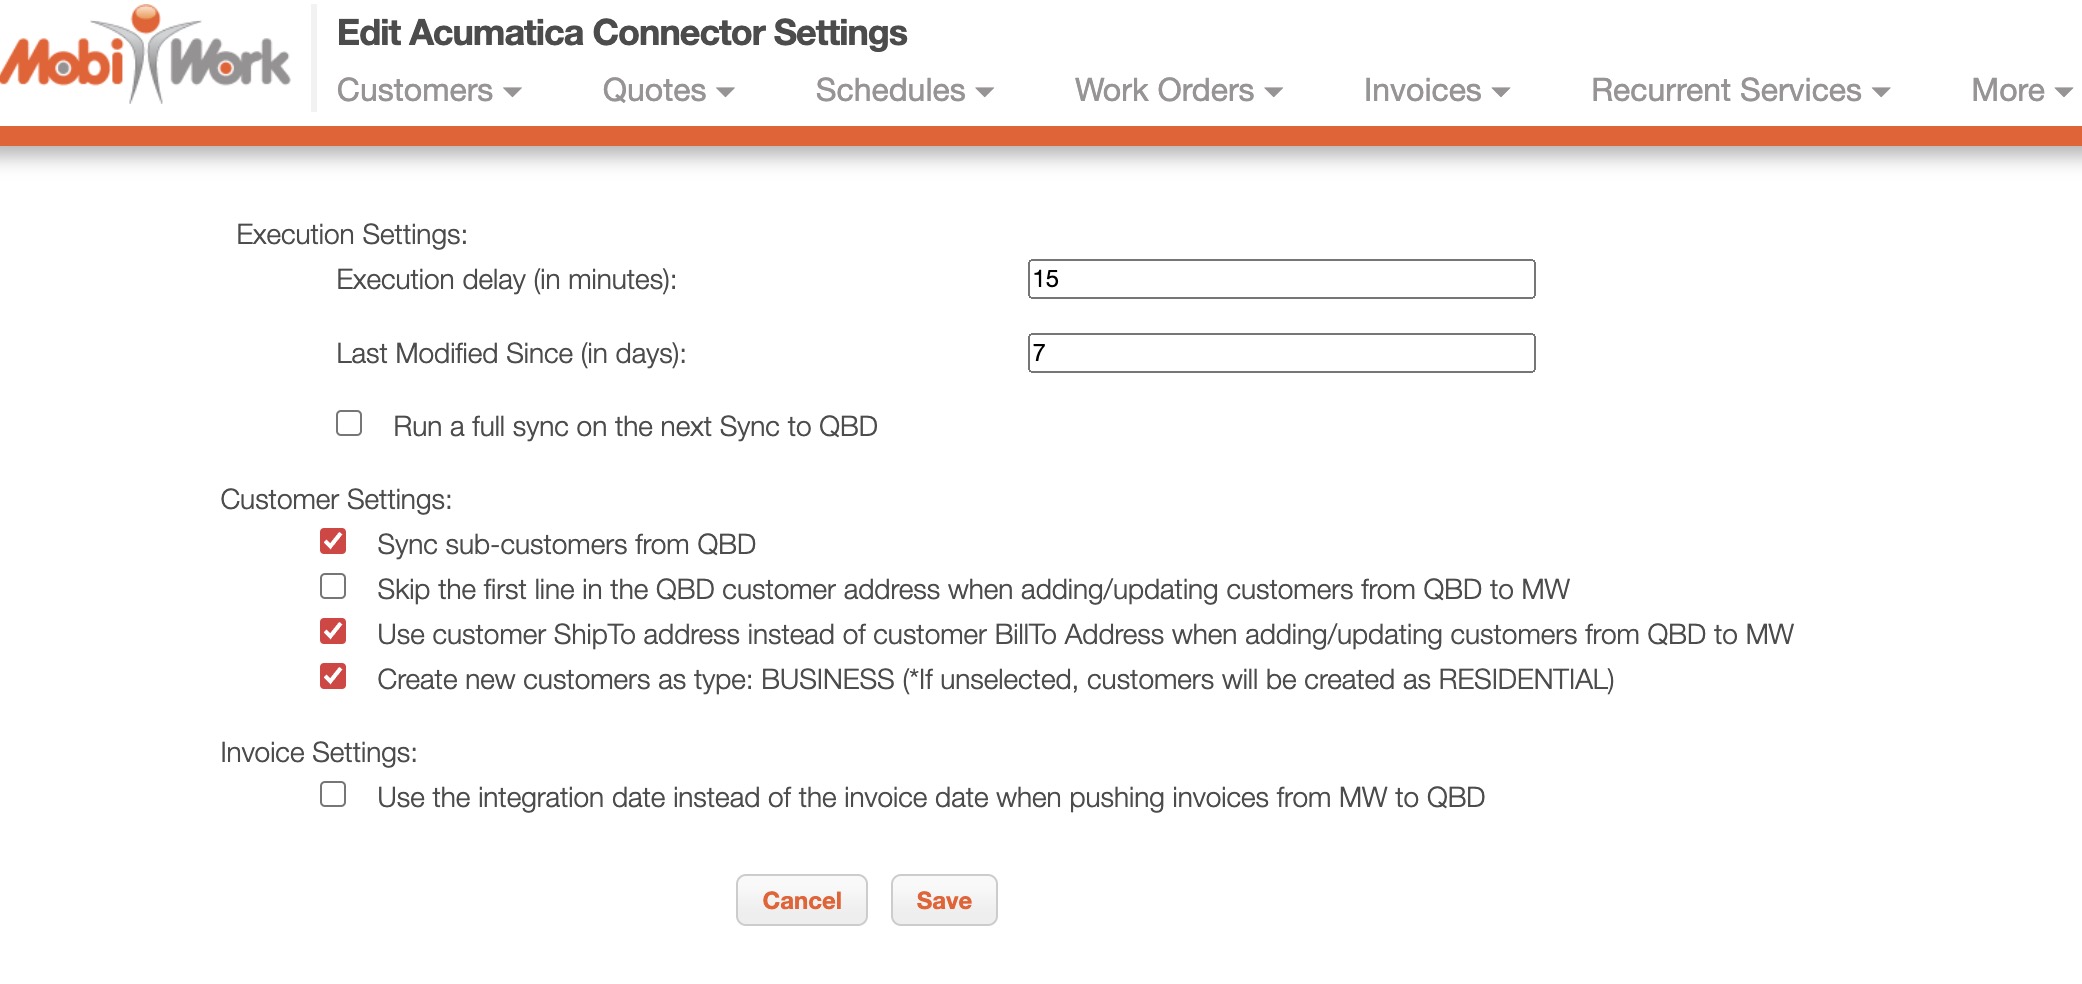Click the Invoices dropdown arrow icon
This screenshot has width=2082, height=984.
coord(1500,92)
